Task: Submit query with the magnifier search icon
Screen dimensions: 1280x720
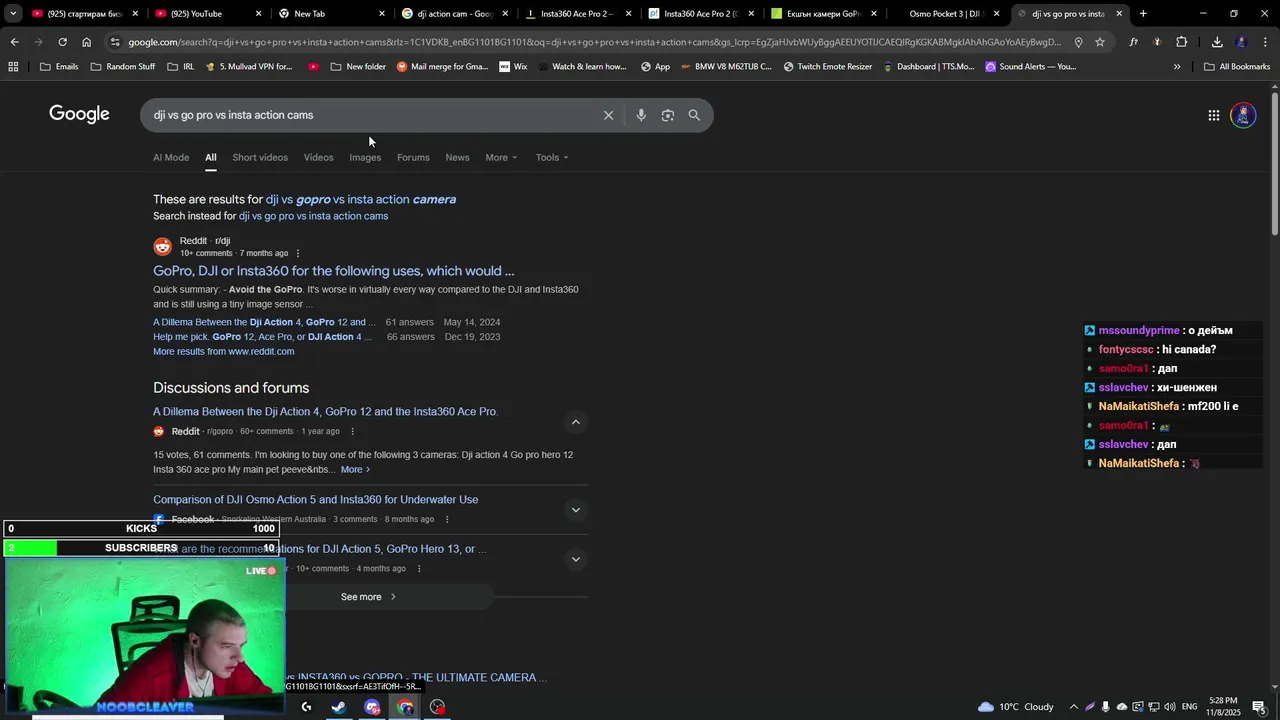Action: pos(694,115)
